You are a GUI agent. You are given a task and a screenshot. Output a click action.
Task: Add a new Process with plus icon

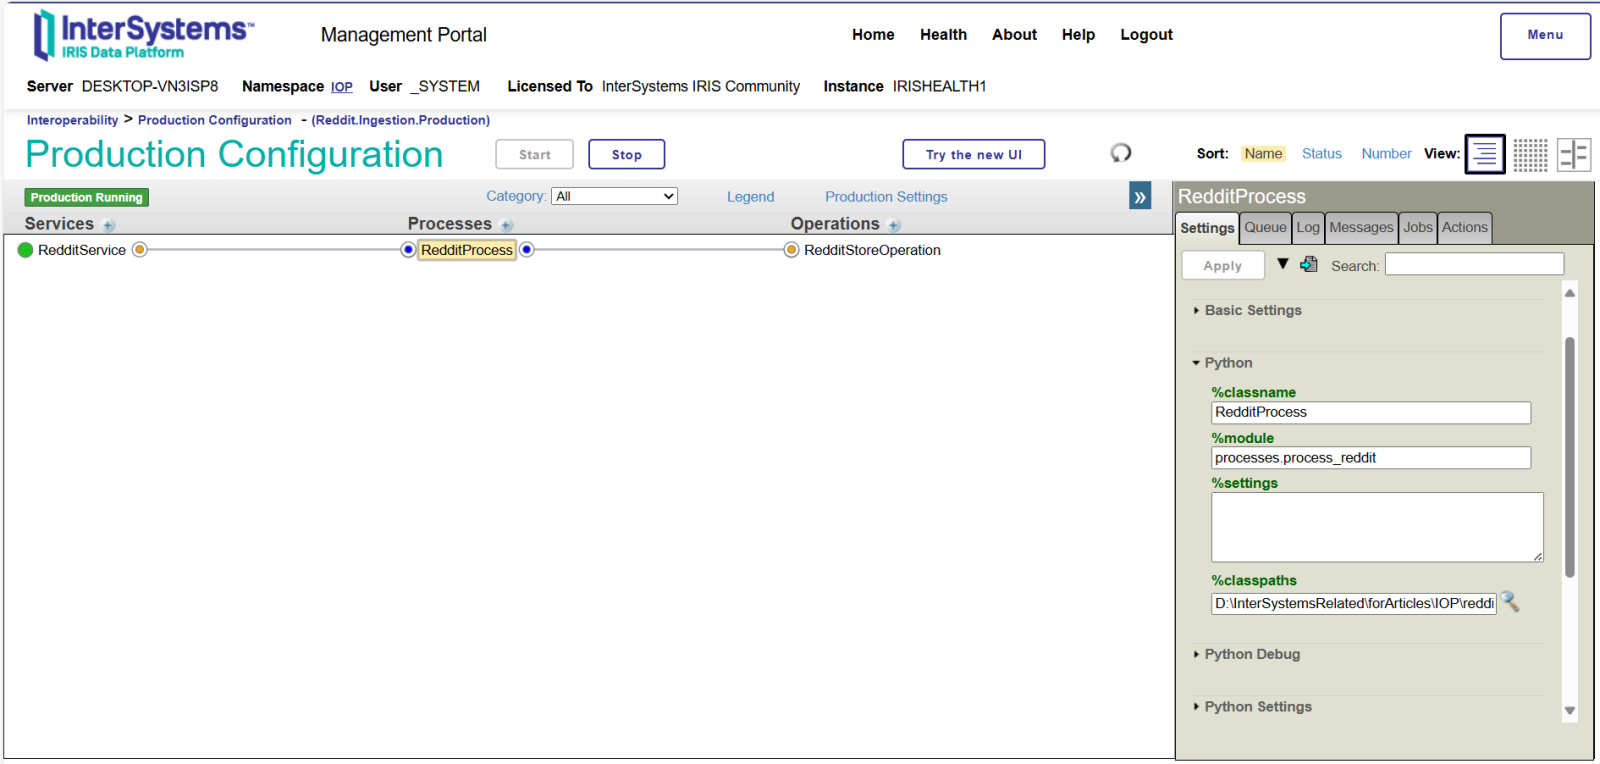[x=507, y=226]
